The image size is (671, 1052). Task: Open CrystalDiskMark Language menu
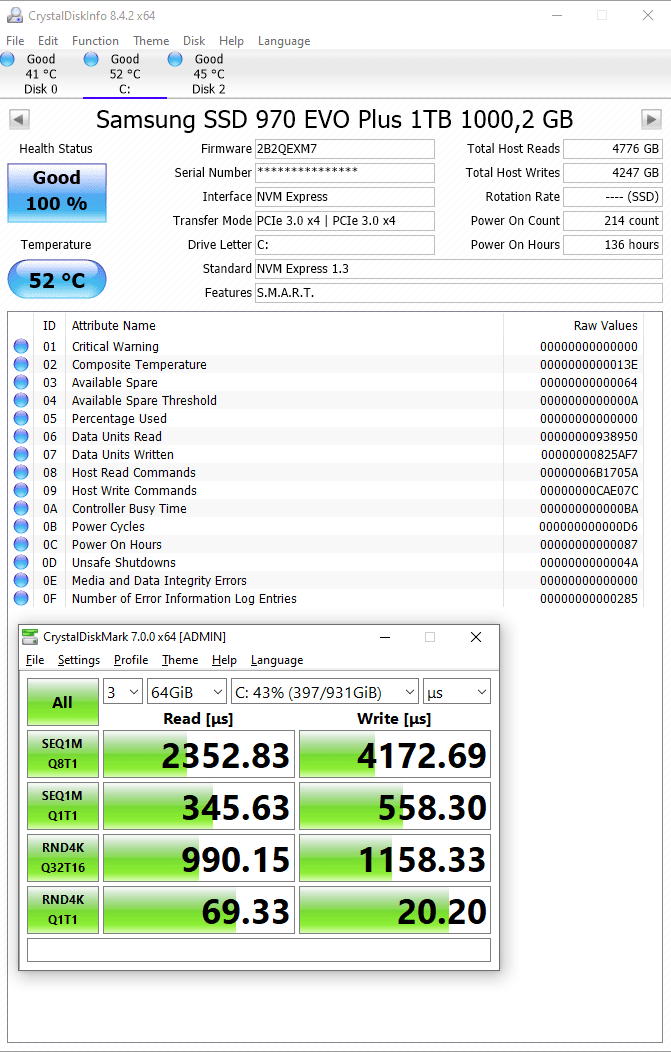(x=276, y=660)
